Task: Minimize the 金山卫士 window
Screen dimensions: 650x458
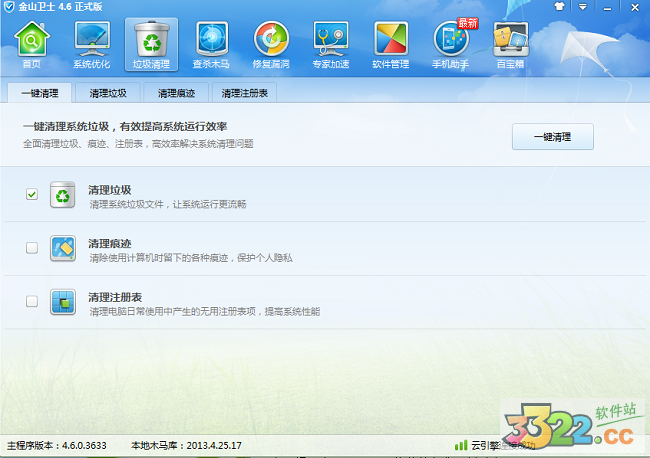Action: [x=607, y=7]
